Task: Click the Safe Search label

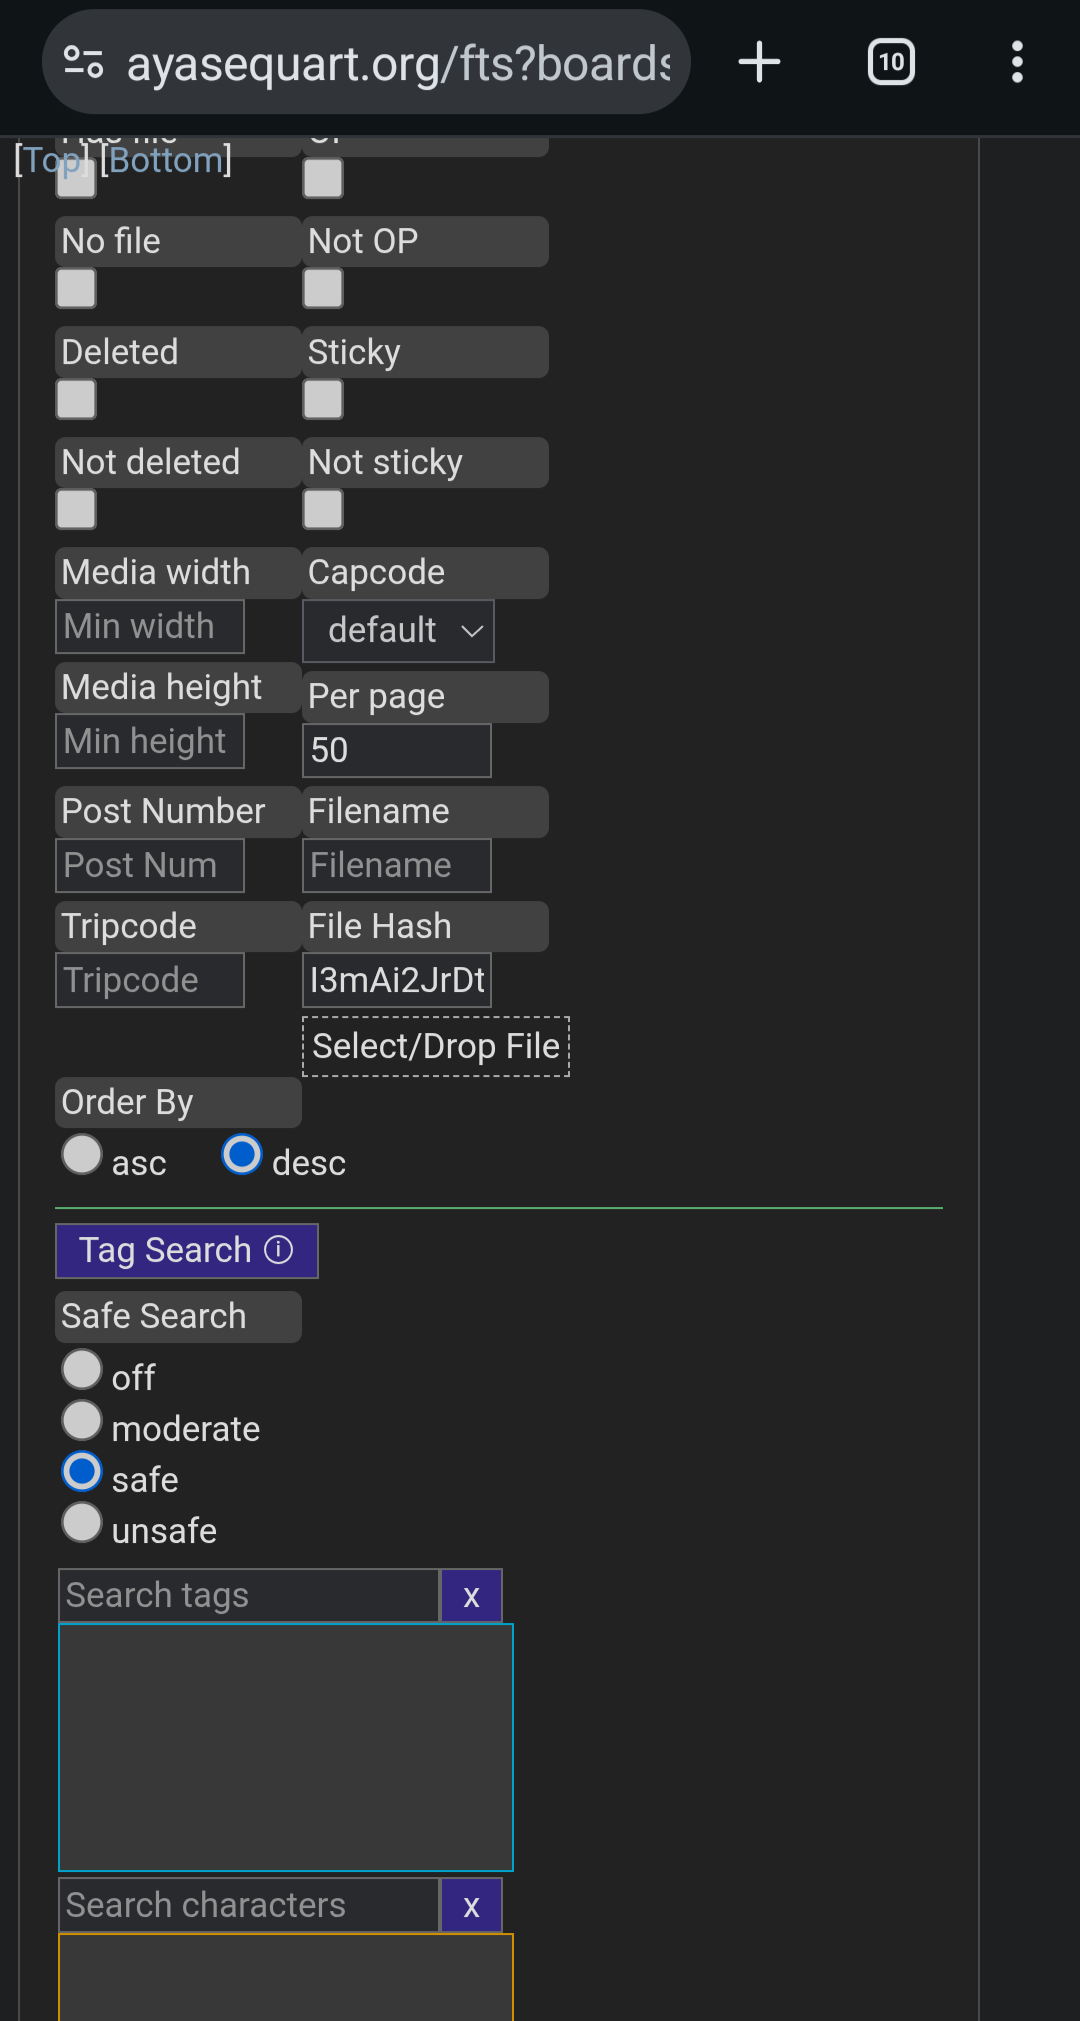Action: (x=178, y=1317)
